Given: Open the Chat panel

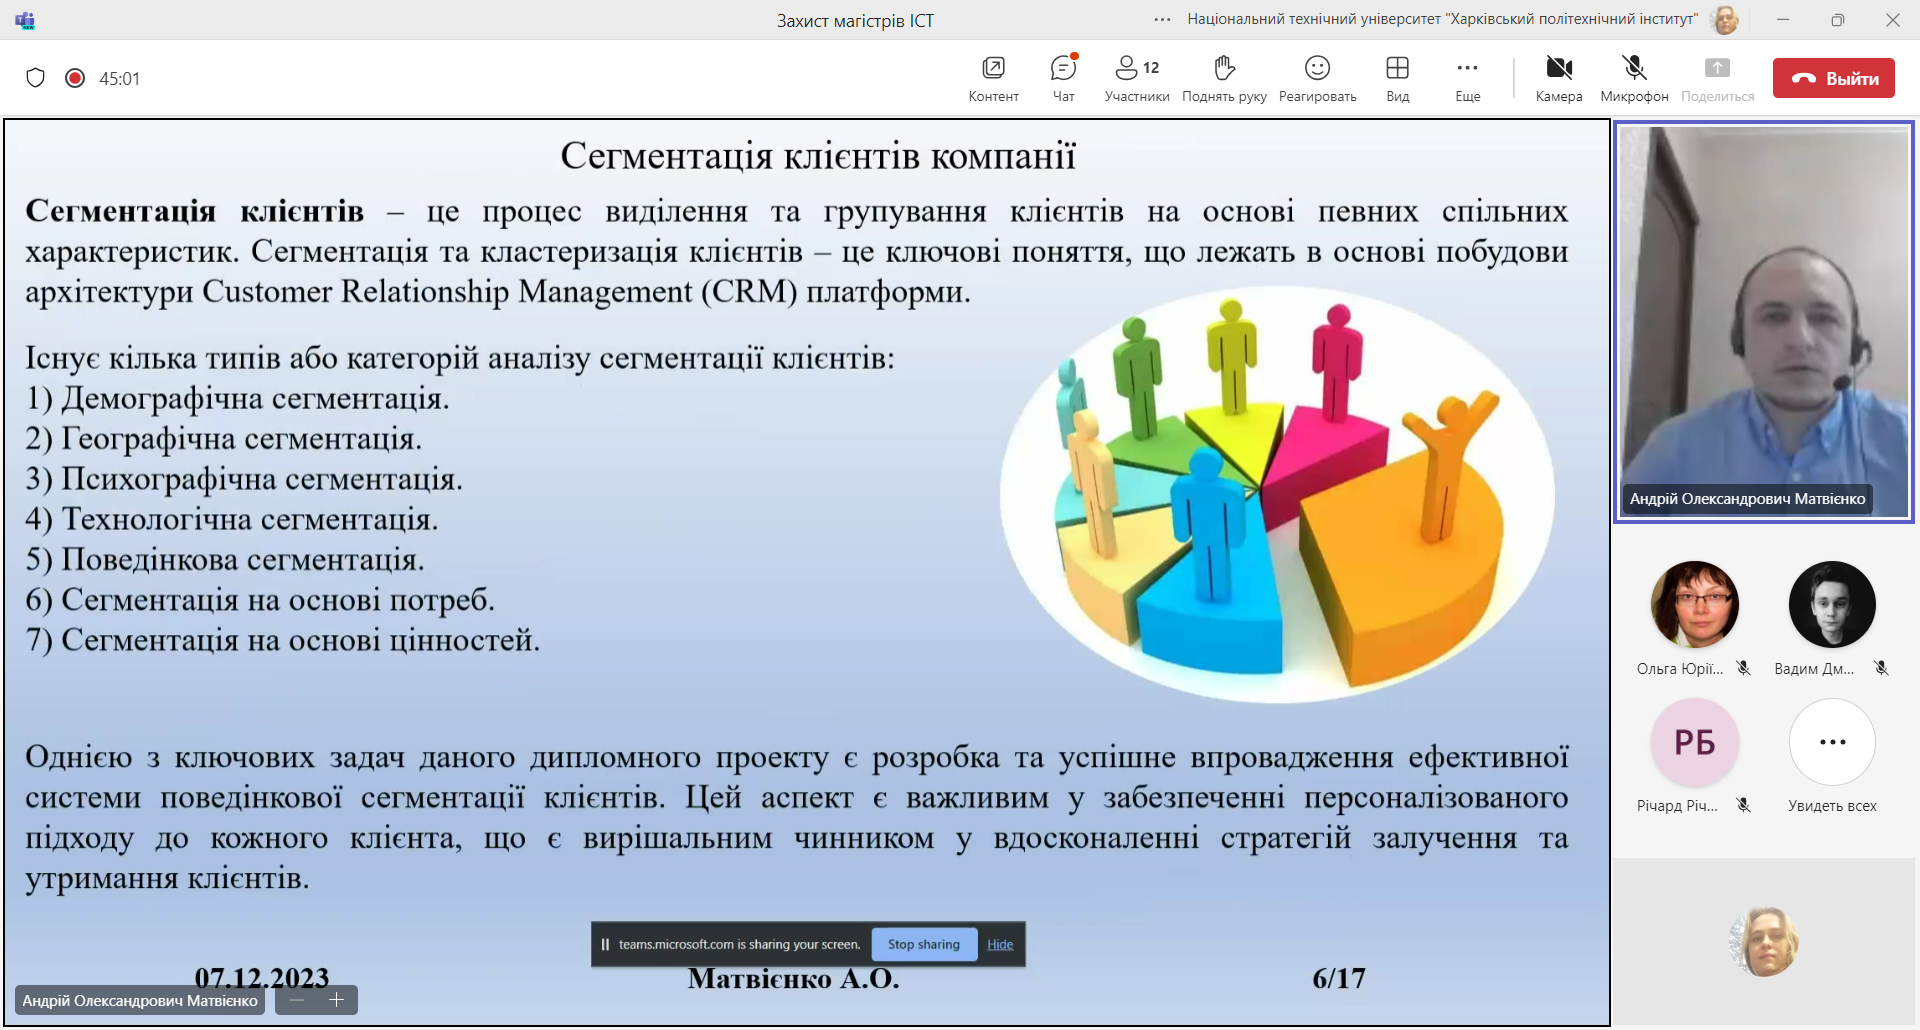Looking at the screenshot, I should point(1063,77).
